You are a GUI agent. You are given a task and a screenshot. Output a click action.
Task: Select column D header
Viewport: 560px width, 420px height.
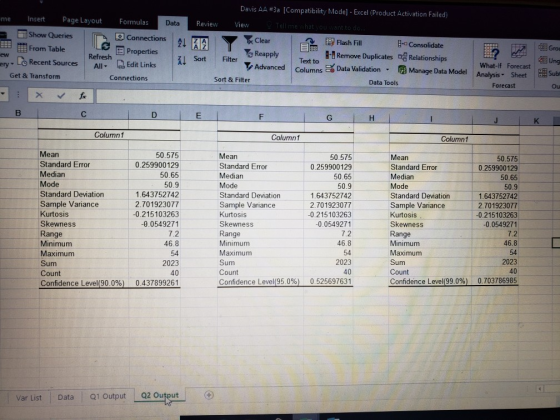pos(154,115)
